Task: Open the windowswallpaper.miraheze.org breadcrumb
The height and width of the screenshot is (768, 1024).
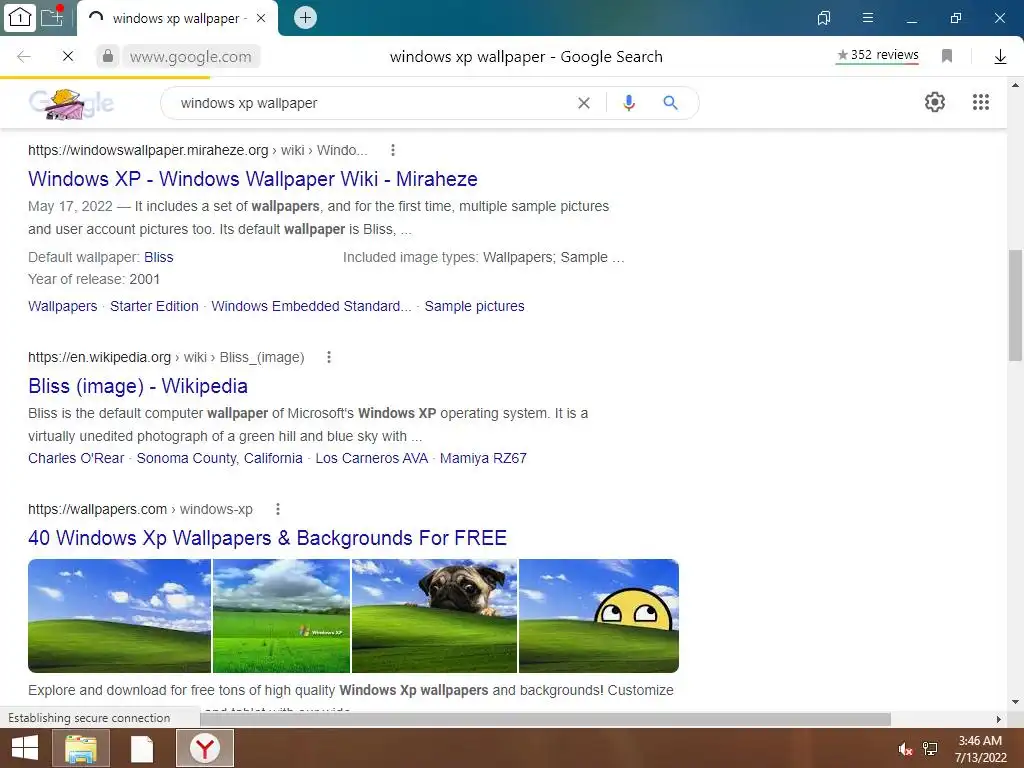Action: point(198,150)
